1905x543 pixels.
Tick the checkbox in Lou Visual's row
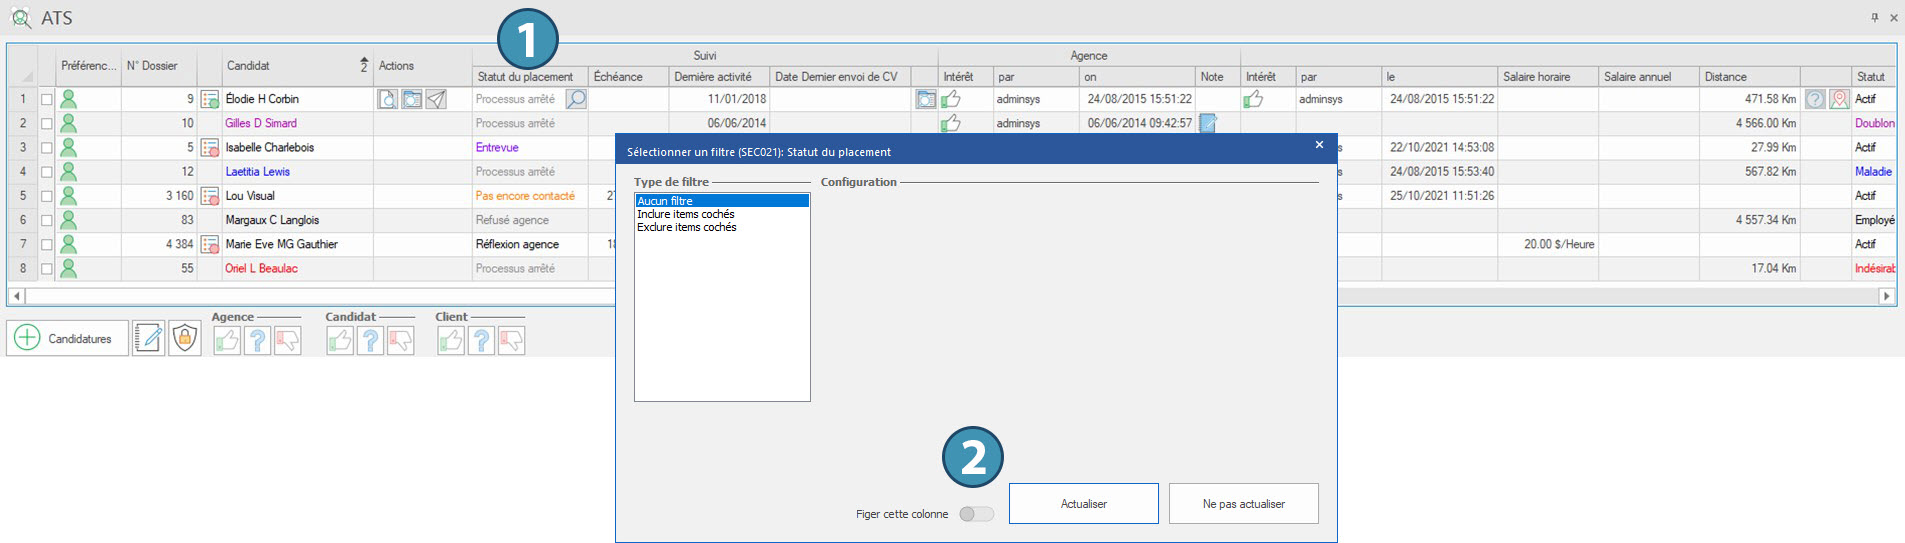pos(46,196)
